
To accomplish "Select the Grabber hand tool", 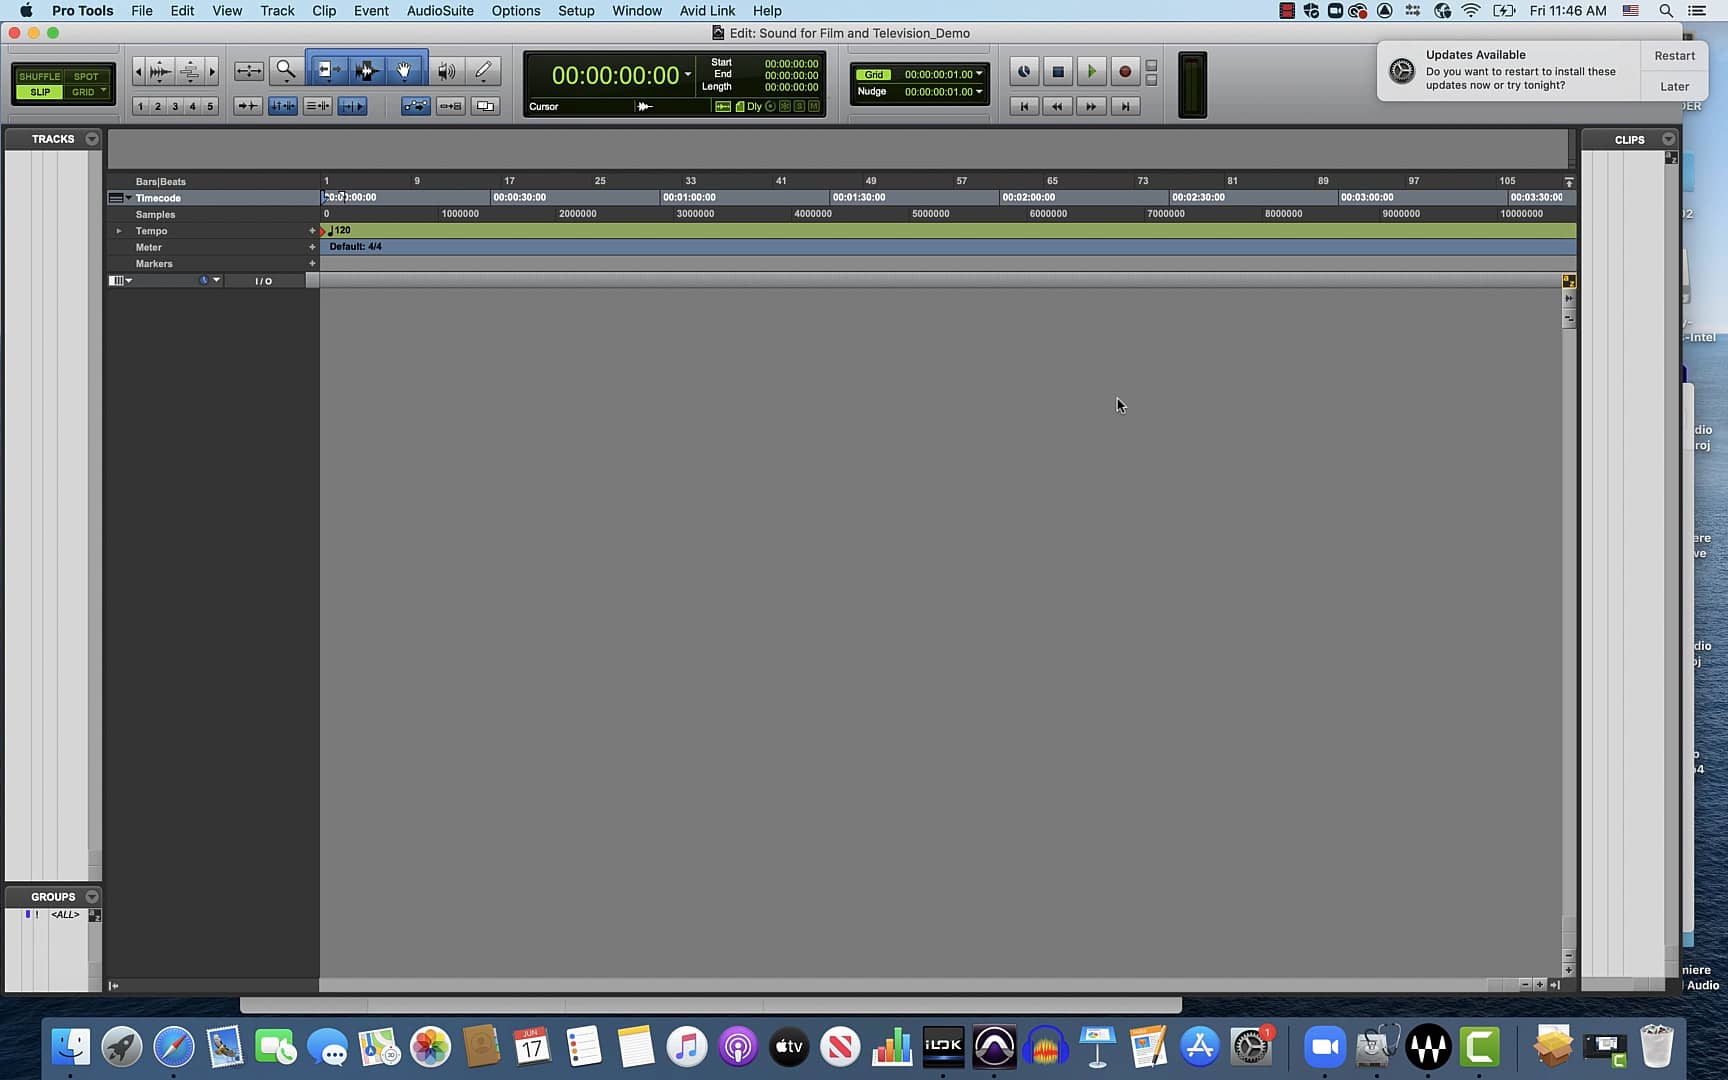I will click(x=405, y=70).
